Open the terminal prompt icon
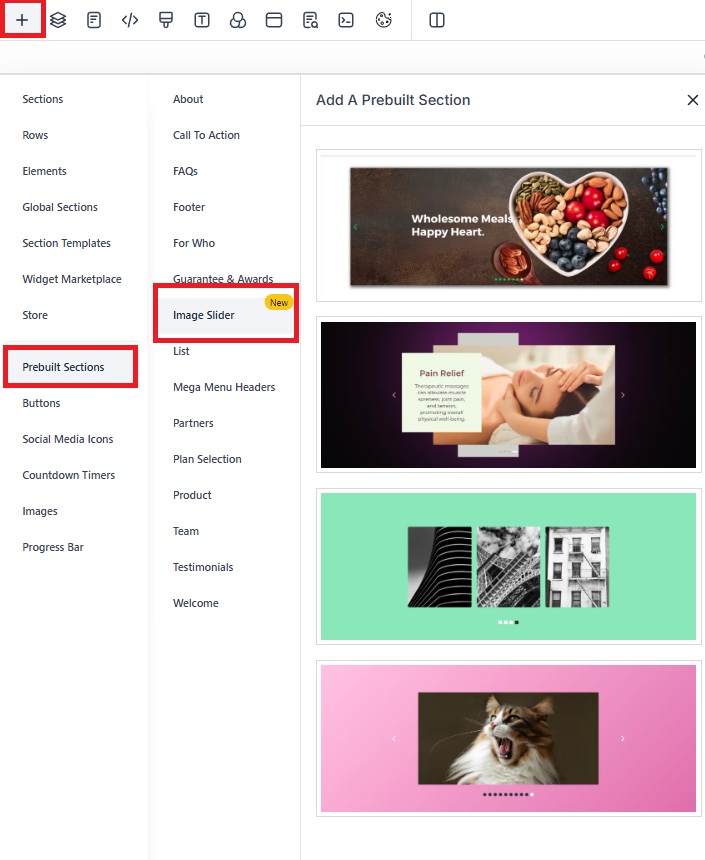Viewport: 705px width, 860px height. [346, 20]
